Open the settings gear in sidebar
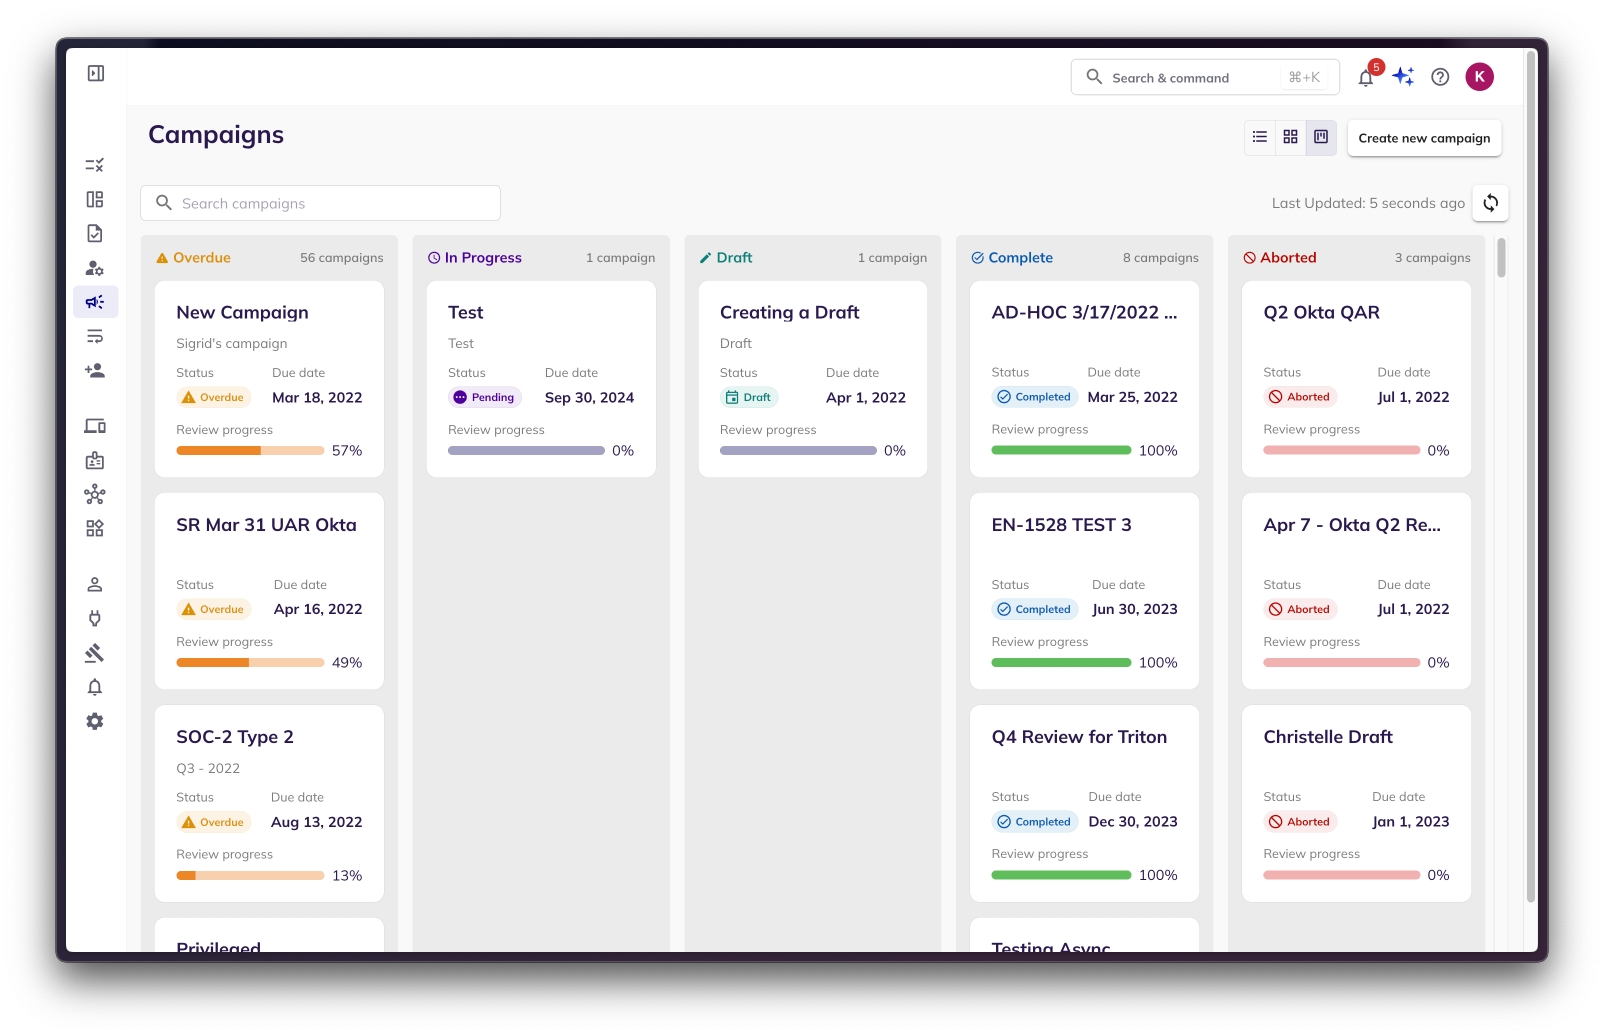This screenshot has height=1036, width=1604. coord(95,721)
